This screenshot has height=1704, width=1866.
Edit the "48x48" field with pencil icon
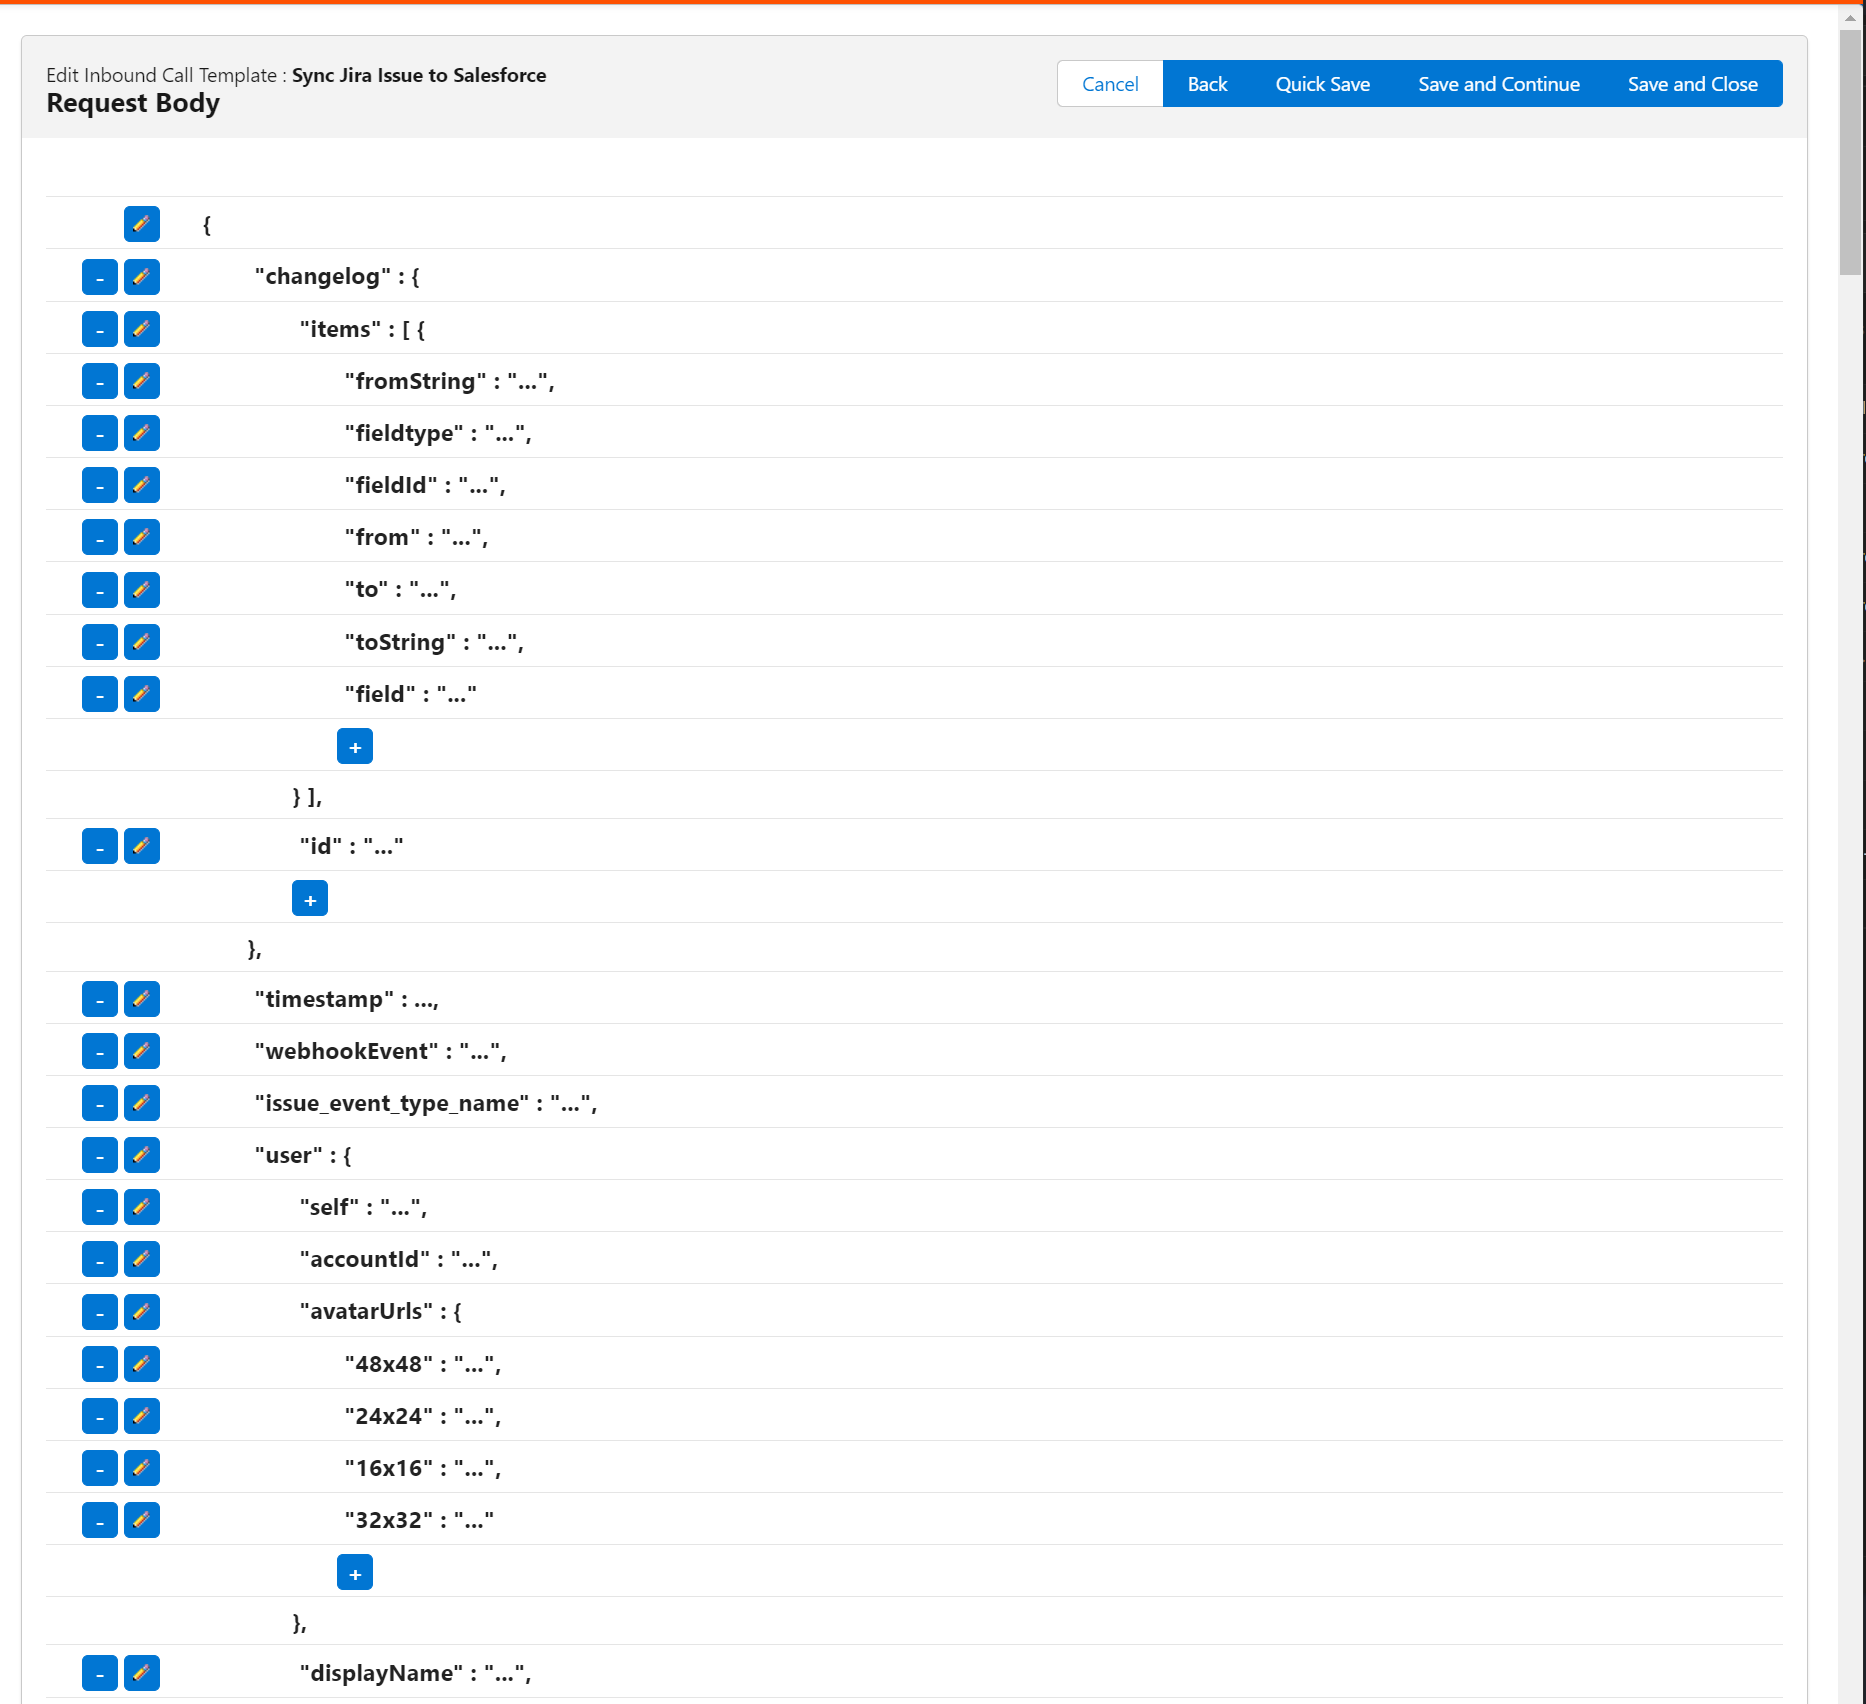(142, 1364)
